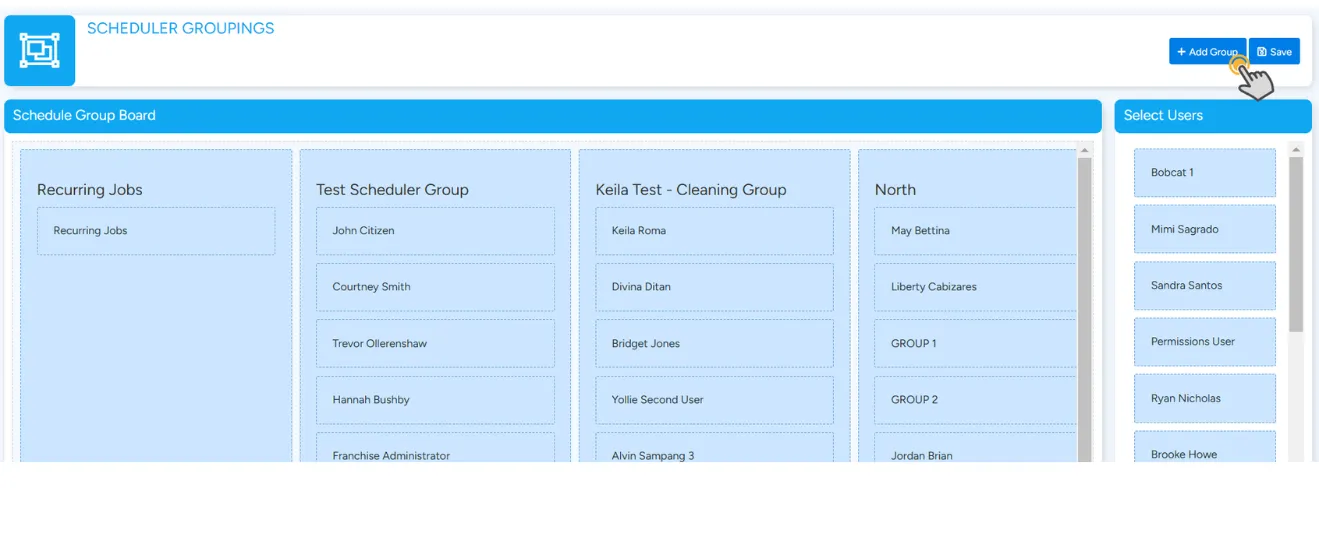This screenshot has width=1319, height=558.
Task: Save the scheduler groupings
Action: (1274, 52)
